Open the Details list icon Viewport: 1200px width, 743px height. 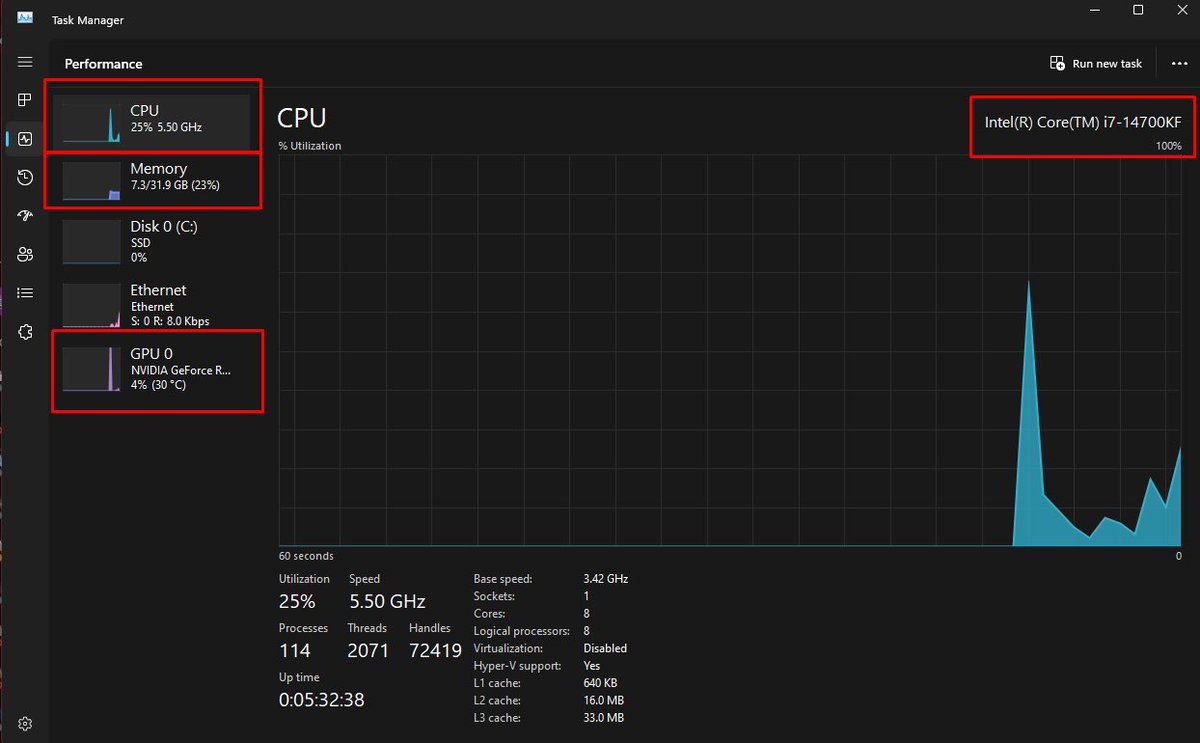[x=25, y=293]
